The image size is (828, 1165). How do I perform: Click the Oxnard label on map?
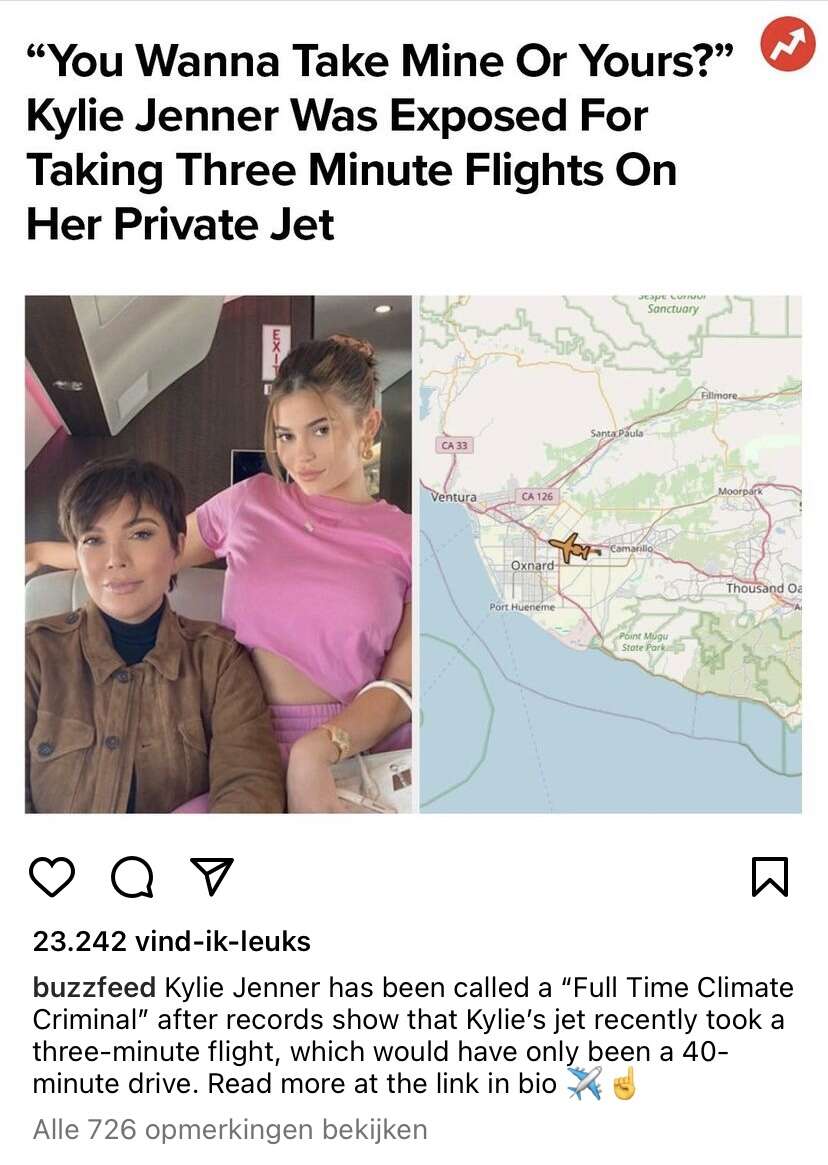532,565
